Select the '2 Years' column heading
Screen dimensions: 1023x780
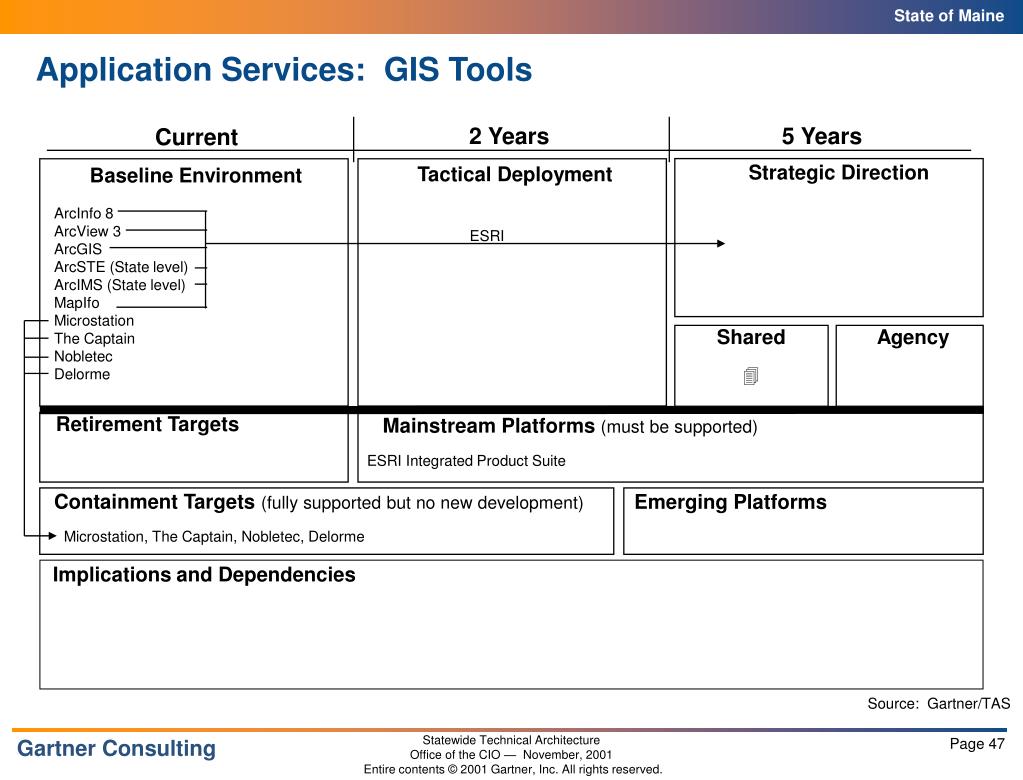(509, 136)
